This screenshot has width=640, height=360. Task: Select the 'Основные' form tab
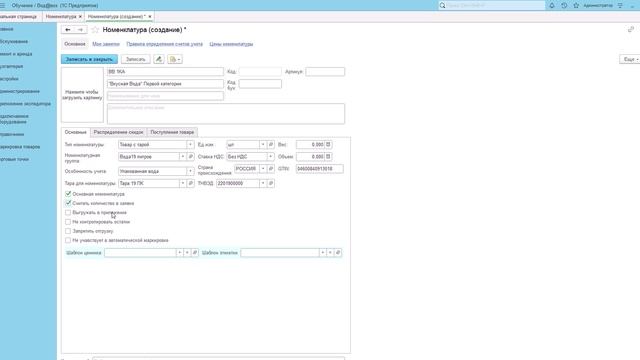click(76, 132)
